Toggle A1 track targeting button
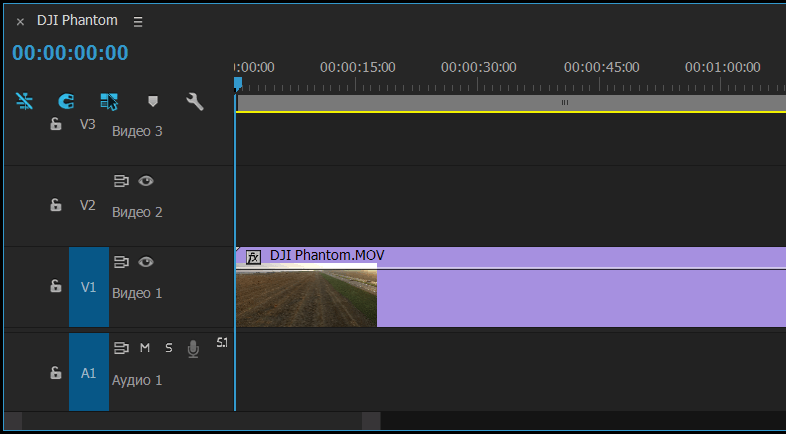The image size is (786, 434). (x=89, y=372)
